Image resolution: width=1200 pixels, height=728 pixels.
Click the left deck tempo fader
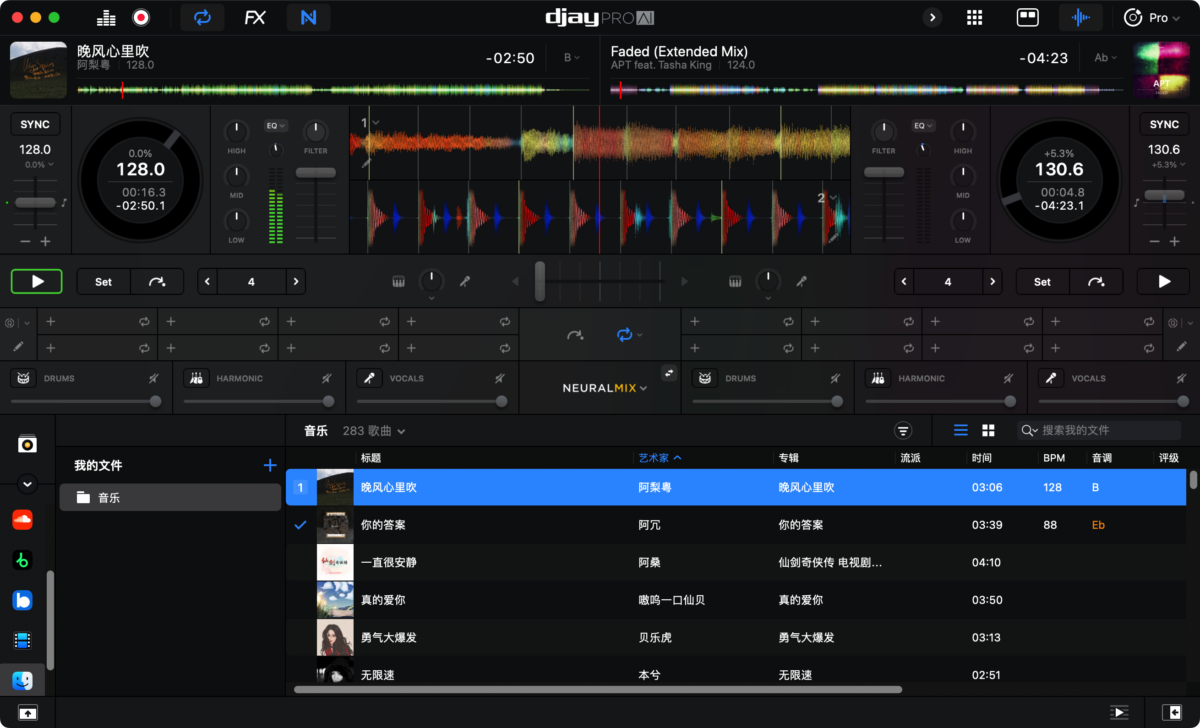tap(35, 202)
